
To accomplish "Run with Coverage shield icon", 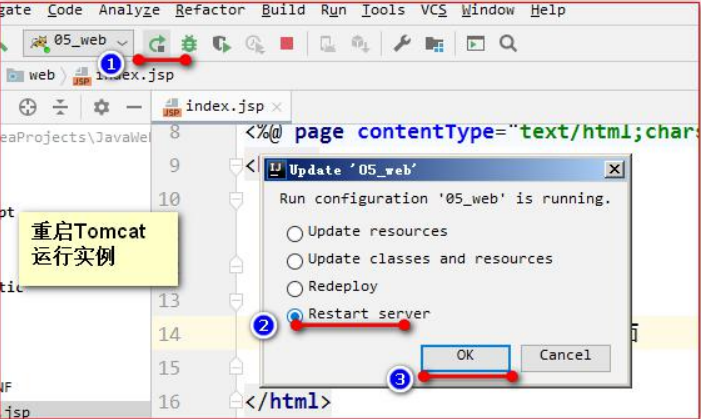I will click(x=221, y=43).
